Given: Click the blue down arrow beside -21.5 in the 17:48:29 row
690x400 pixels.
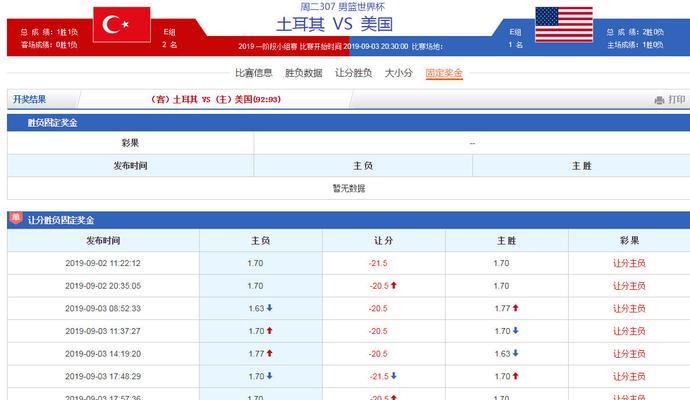Looking at the screenshot, I should click(394, 375).
